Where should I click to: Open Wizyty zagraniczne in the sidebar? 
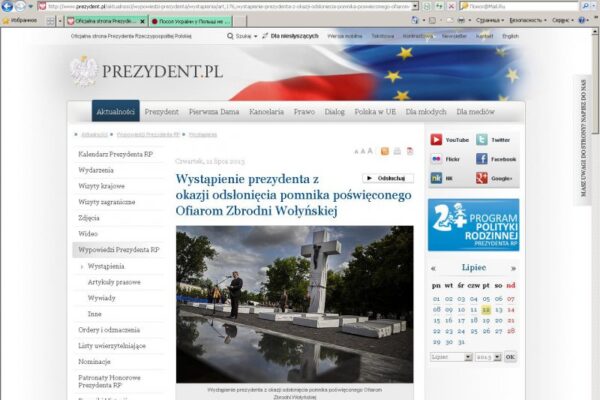107,202
